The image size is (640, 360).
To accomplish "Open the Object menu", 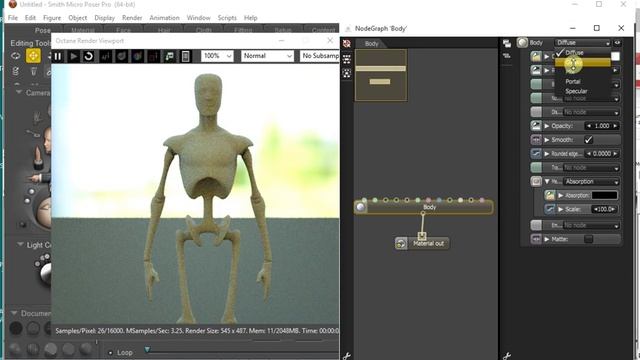I will click(x=78, y=18).
